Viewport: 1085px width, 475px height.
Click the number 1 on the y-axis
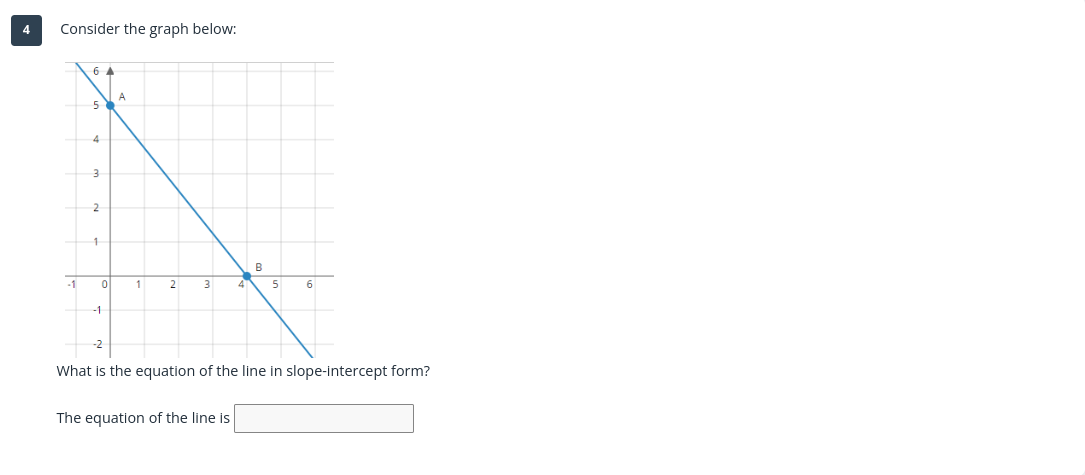click(96, 242)
